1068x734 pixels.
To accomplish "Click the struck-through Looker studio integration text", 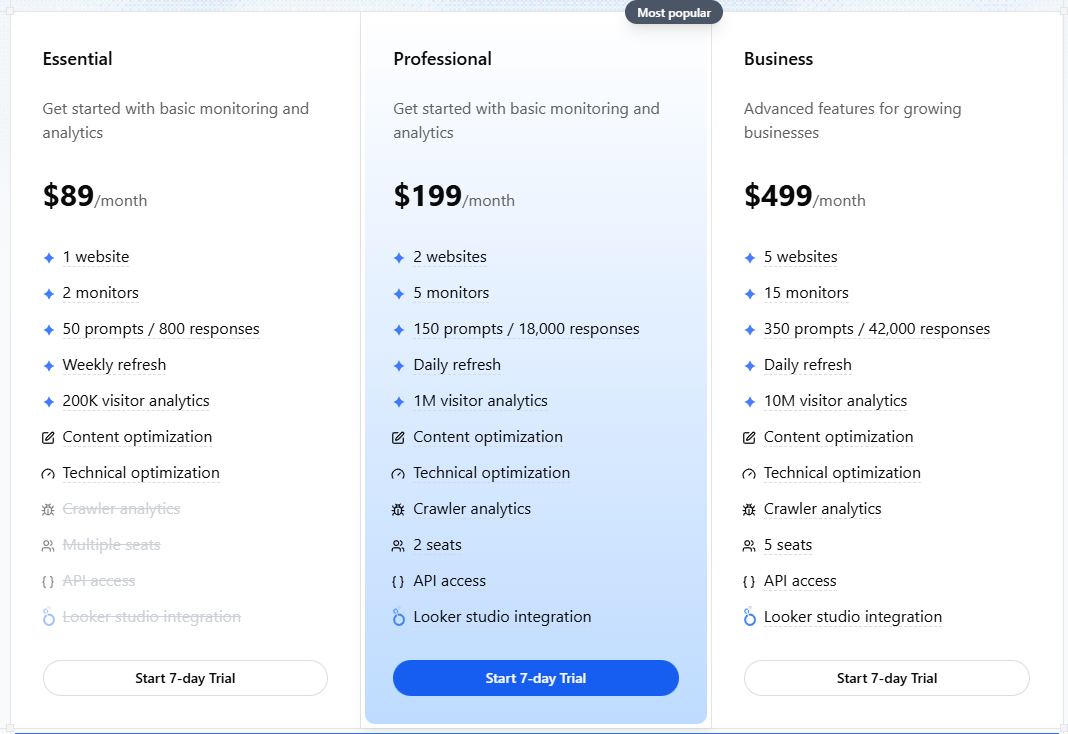I will coord(152,617).
